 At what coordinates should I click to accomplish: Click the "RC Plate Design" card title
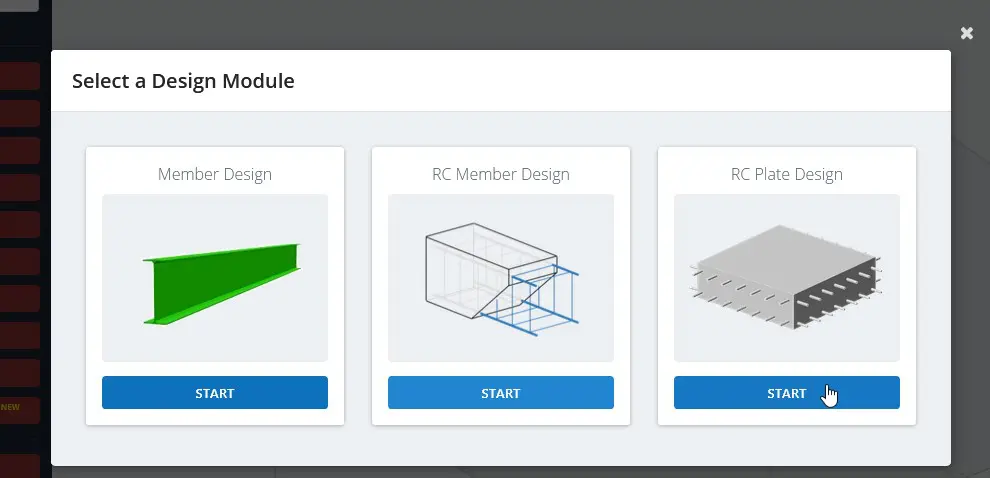(x=786, y=174)
